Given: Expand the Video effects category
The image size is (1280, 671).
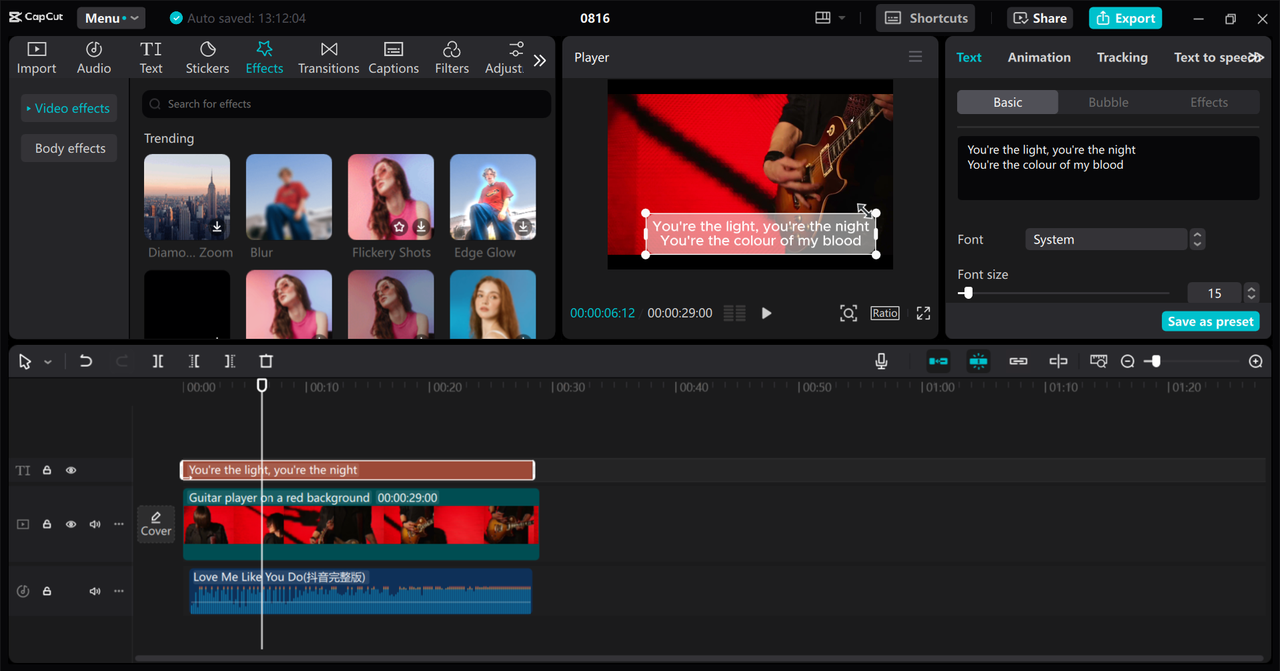Looking at the screenshot, I should pyautogui.click(x=68, y=108).
